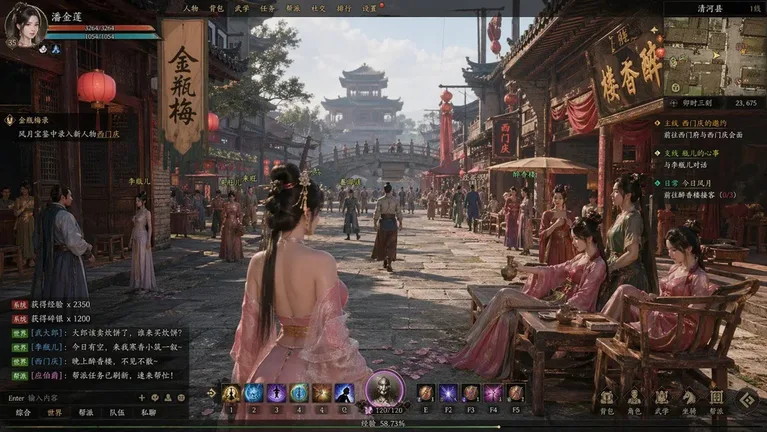Click the skill bar arrow toggle icon
This screenshot has width=767, height=432.
[212, 393]
